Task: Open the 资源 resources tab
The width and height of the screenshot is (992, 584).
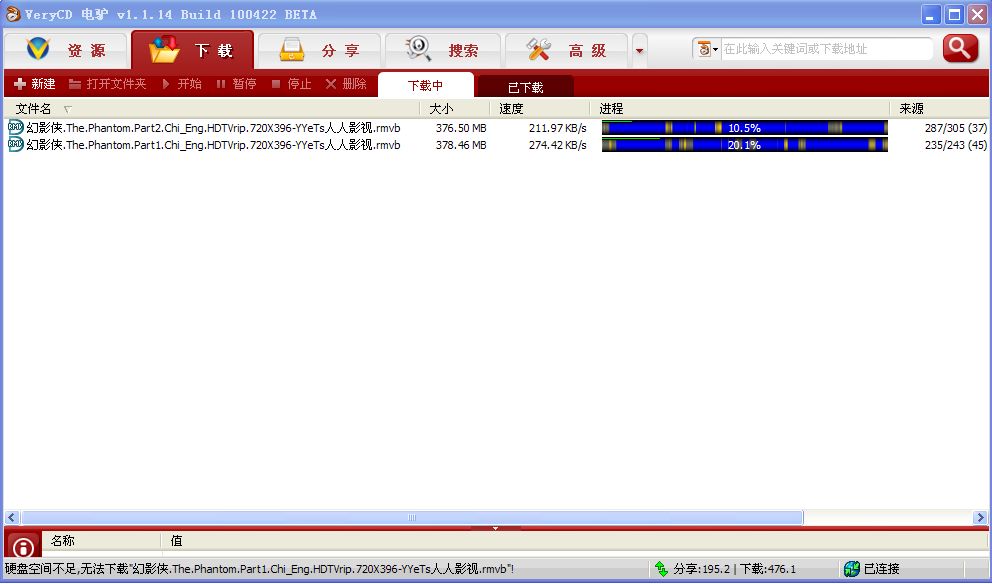Action: pos(65,49)
